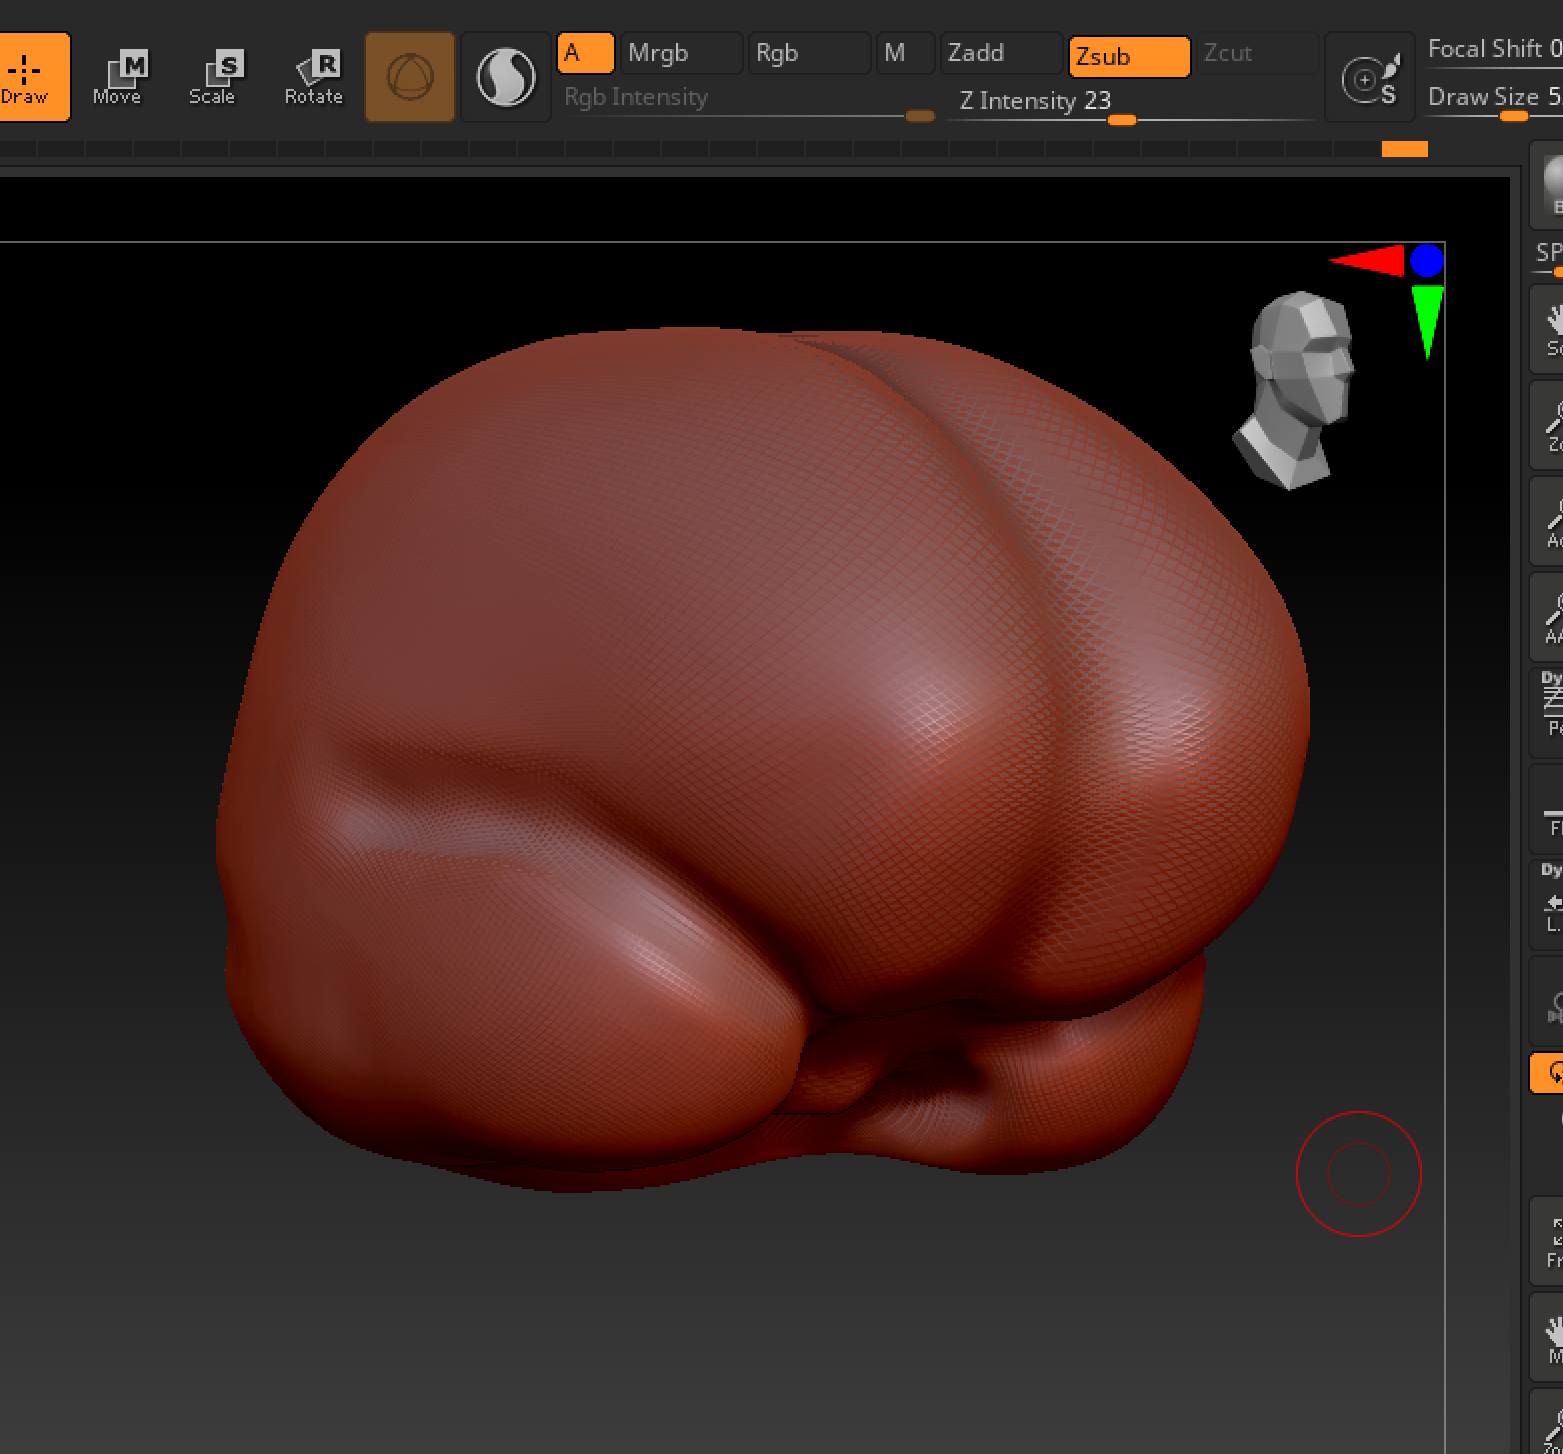1563x1454 pixels.
Task: Switch to the Move transform tool
Action: [x=119, y=77]
